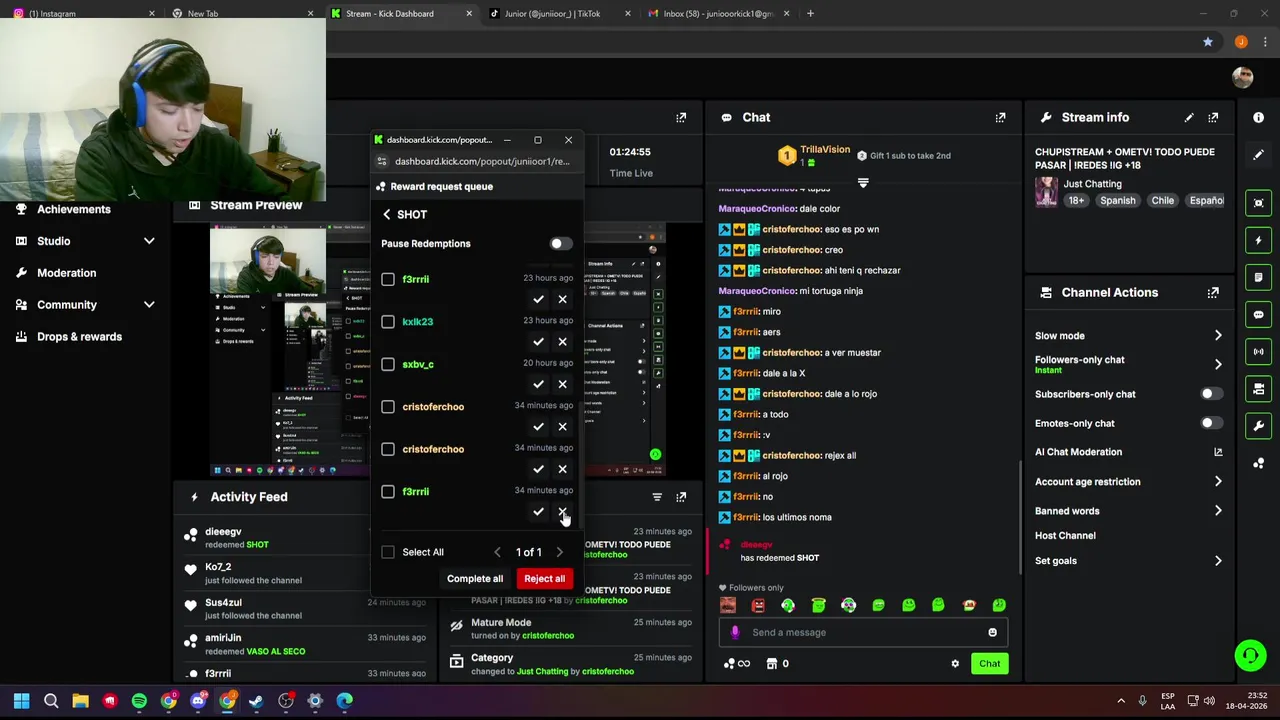
Task: Show hidden system tray icons
Action: pos(1121,701)
